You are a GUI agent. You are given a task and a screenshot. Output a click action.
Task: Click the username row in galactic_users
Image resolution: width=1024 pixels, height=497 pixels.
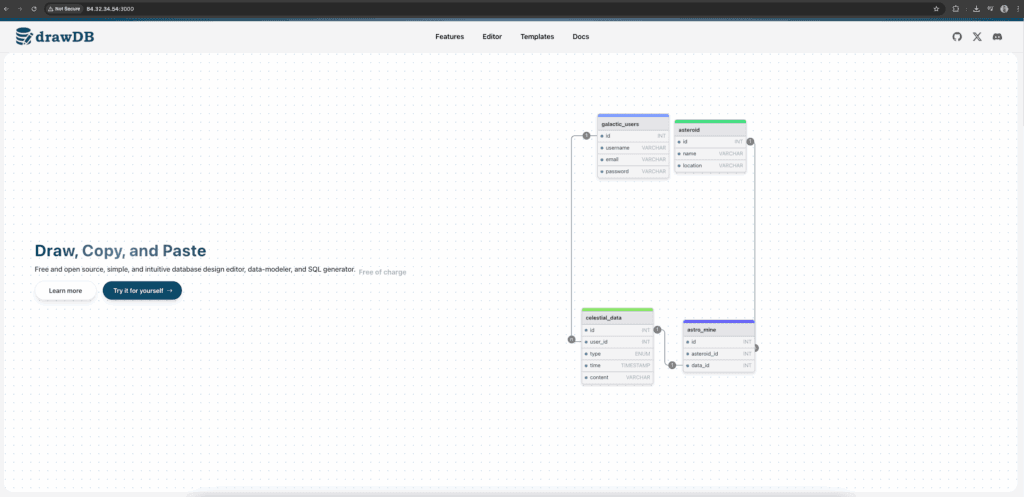click(633, 148)
